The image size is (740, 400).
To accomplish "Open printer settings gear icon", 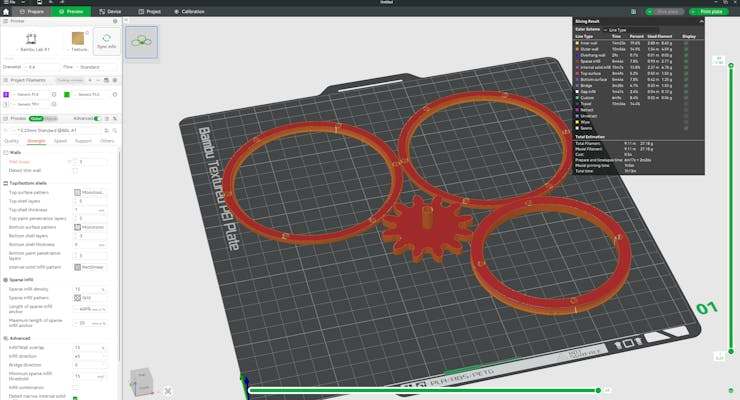I will click(x=116, y=22).
